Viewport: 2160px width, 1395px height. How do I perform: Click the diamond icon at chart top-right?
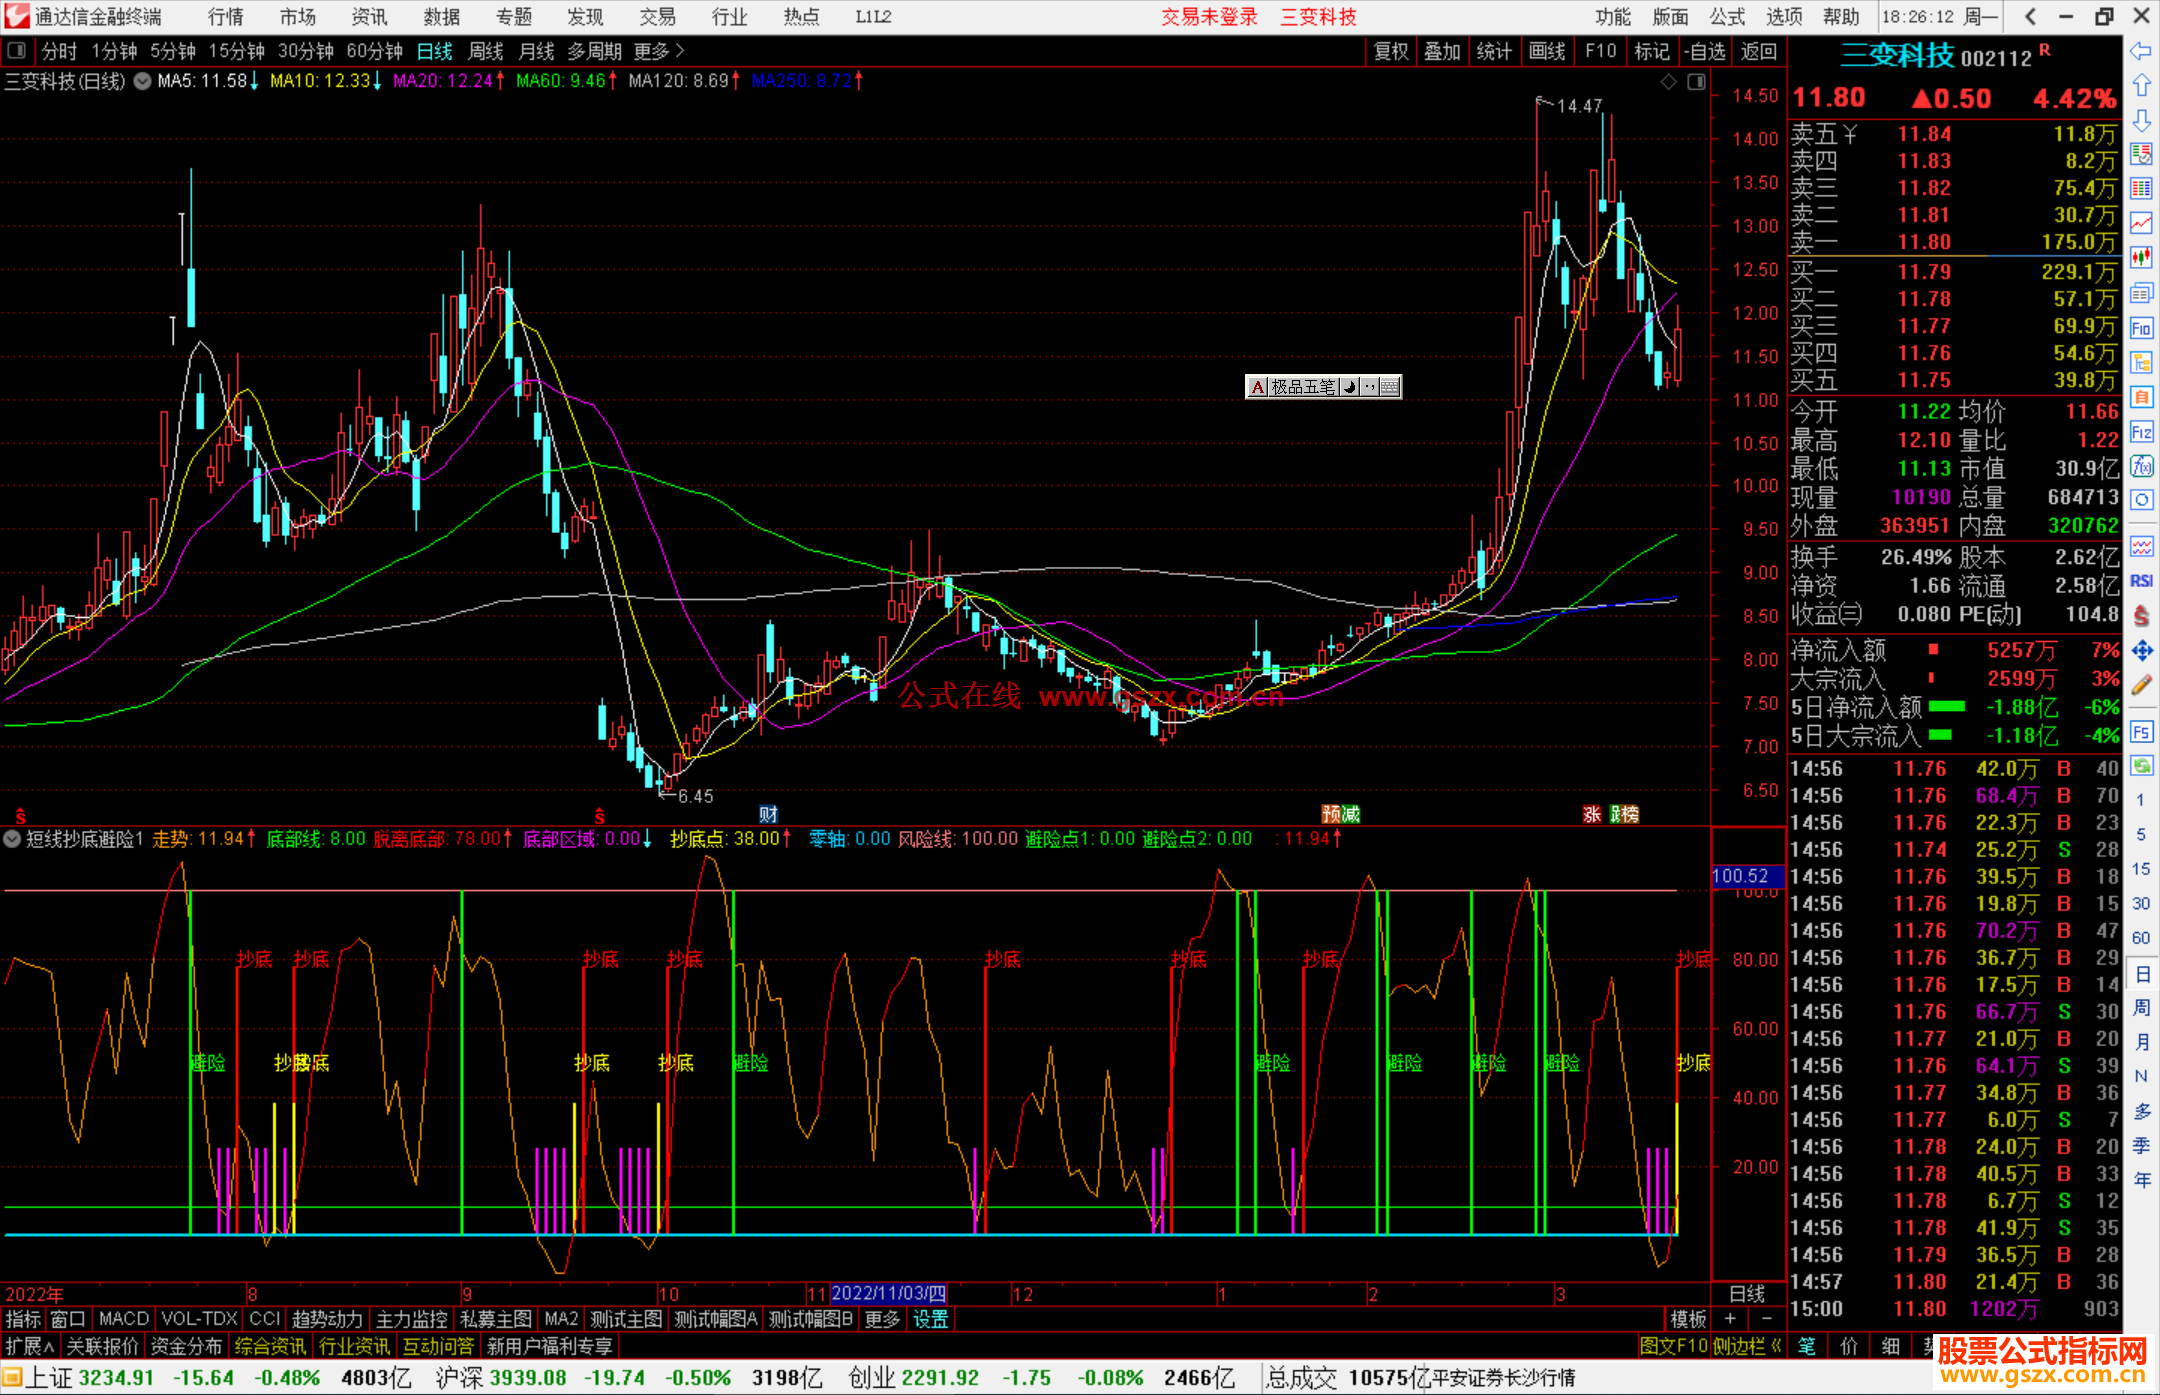(1668, 82)
